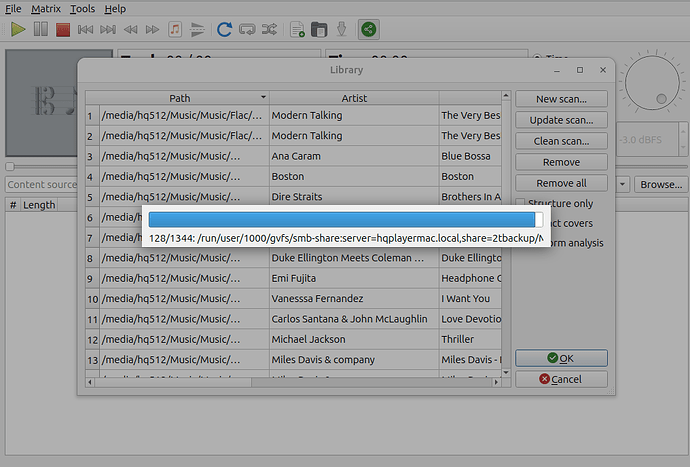The width and height of the screenshot is (690, 467).
Task: Sort by the Path column header
Action: click(180, 98)
